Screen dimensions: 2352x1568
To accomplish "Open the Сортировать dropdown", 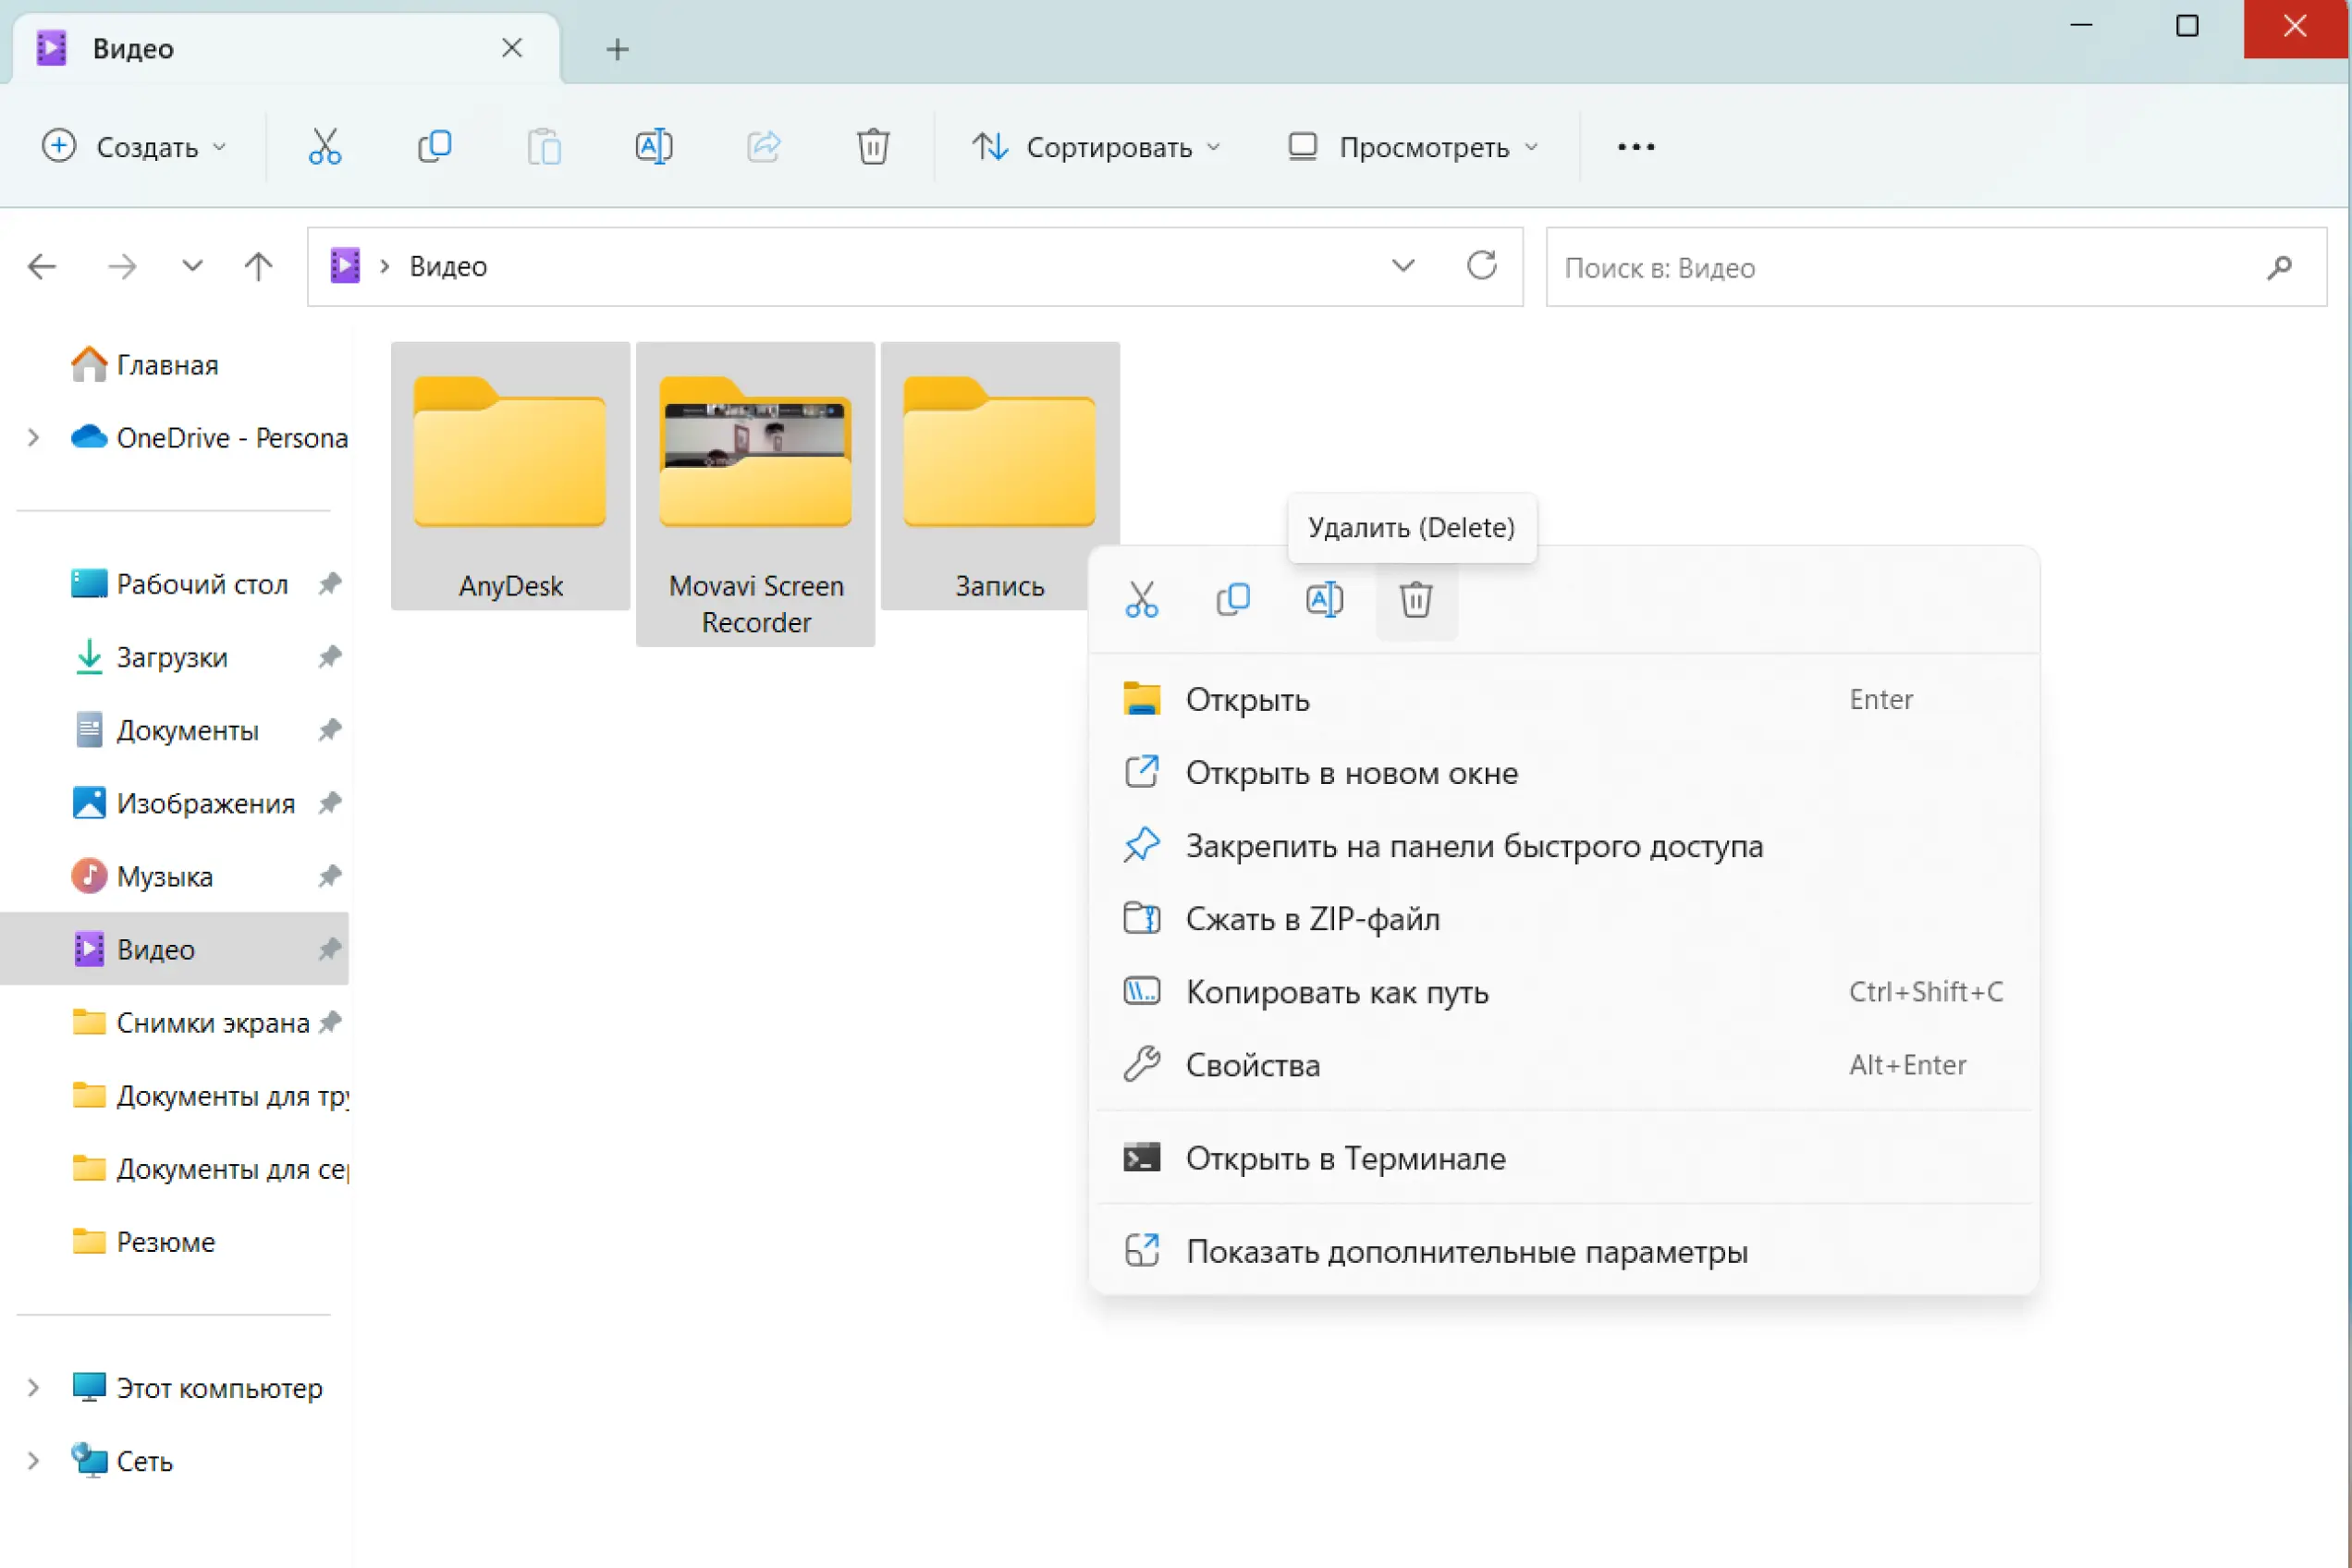I will (x=1097, y=147).
